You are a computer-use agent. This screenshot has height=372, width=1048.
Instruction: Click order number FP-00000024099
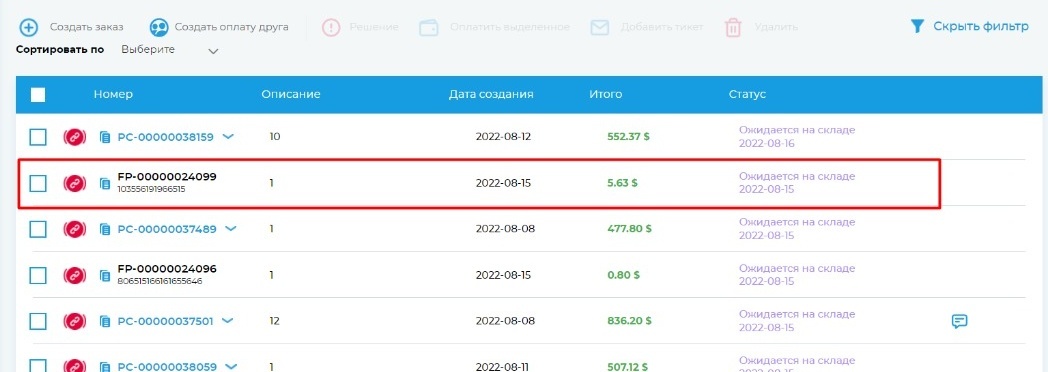(167, 177)
